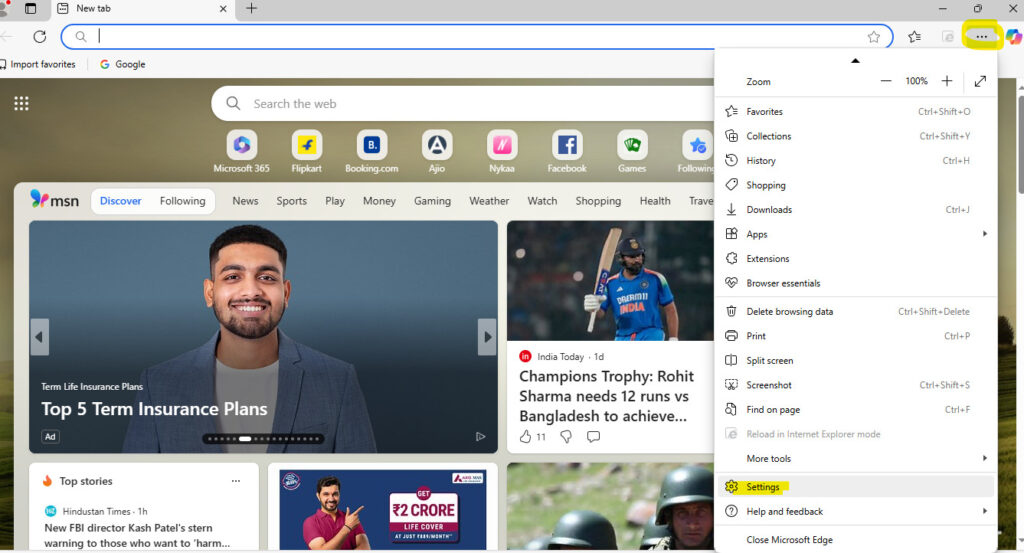Refresh the page with reload button

(40, 37)
